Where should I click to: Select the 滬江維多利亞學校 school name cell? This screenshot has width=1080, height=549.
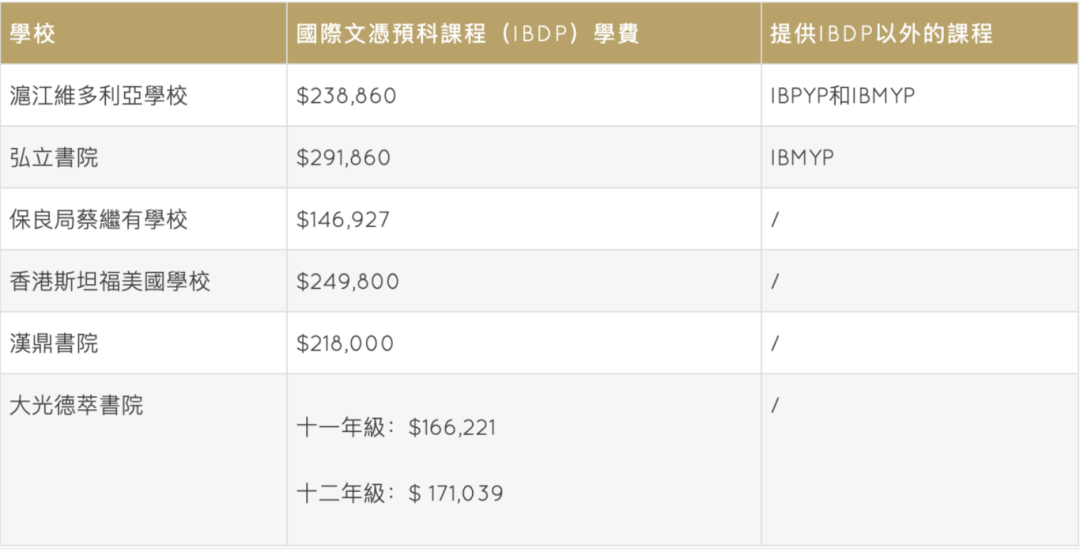pyautogui.click(x=98, y=96)
